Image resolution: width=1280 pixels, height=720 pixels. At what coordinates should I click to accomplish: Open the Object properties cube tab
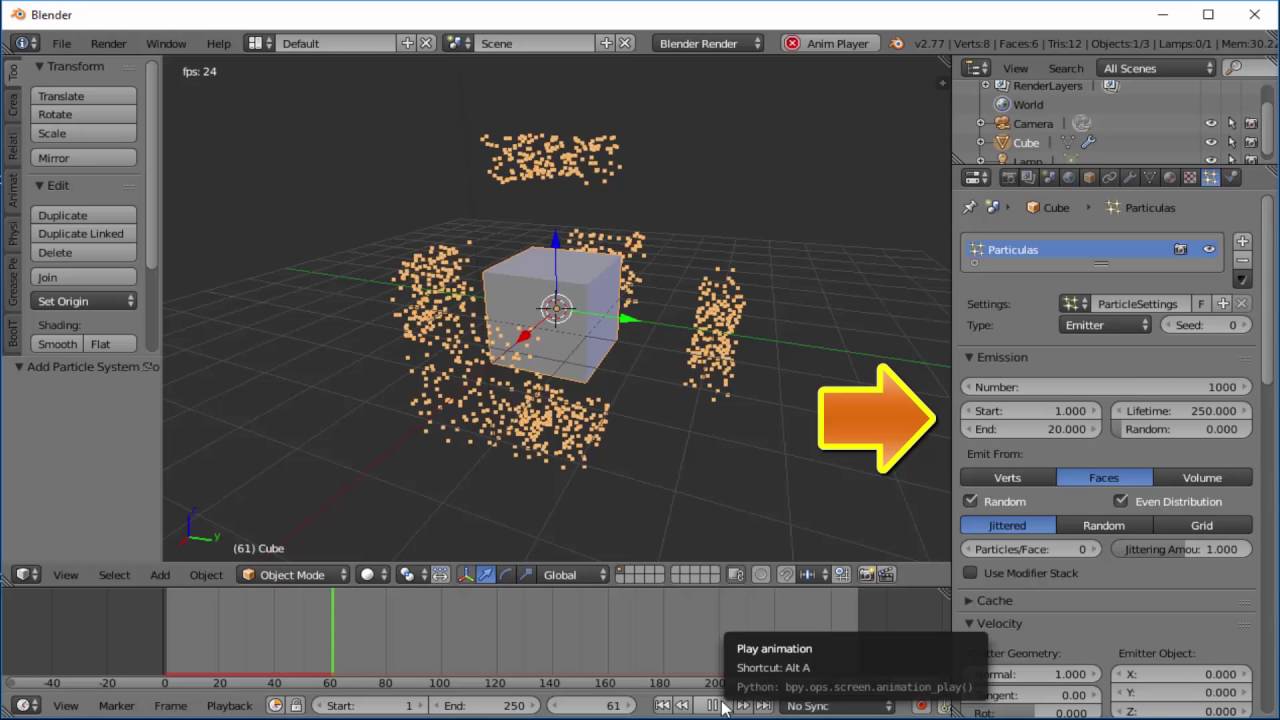1089,178
